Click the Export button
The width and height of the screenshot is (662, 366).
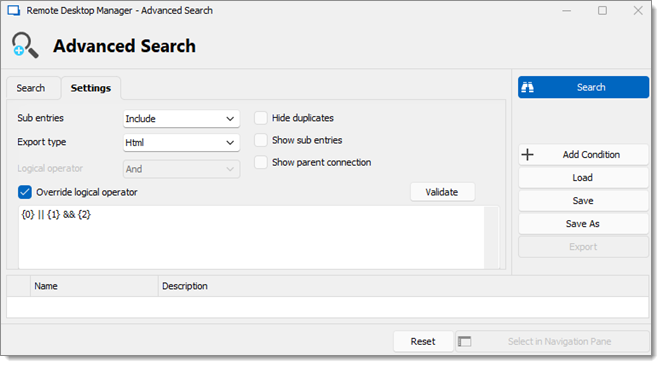(583, 247)
